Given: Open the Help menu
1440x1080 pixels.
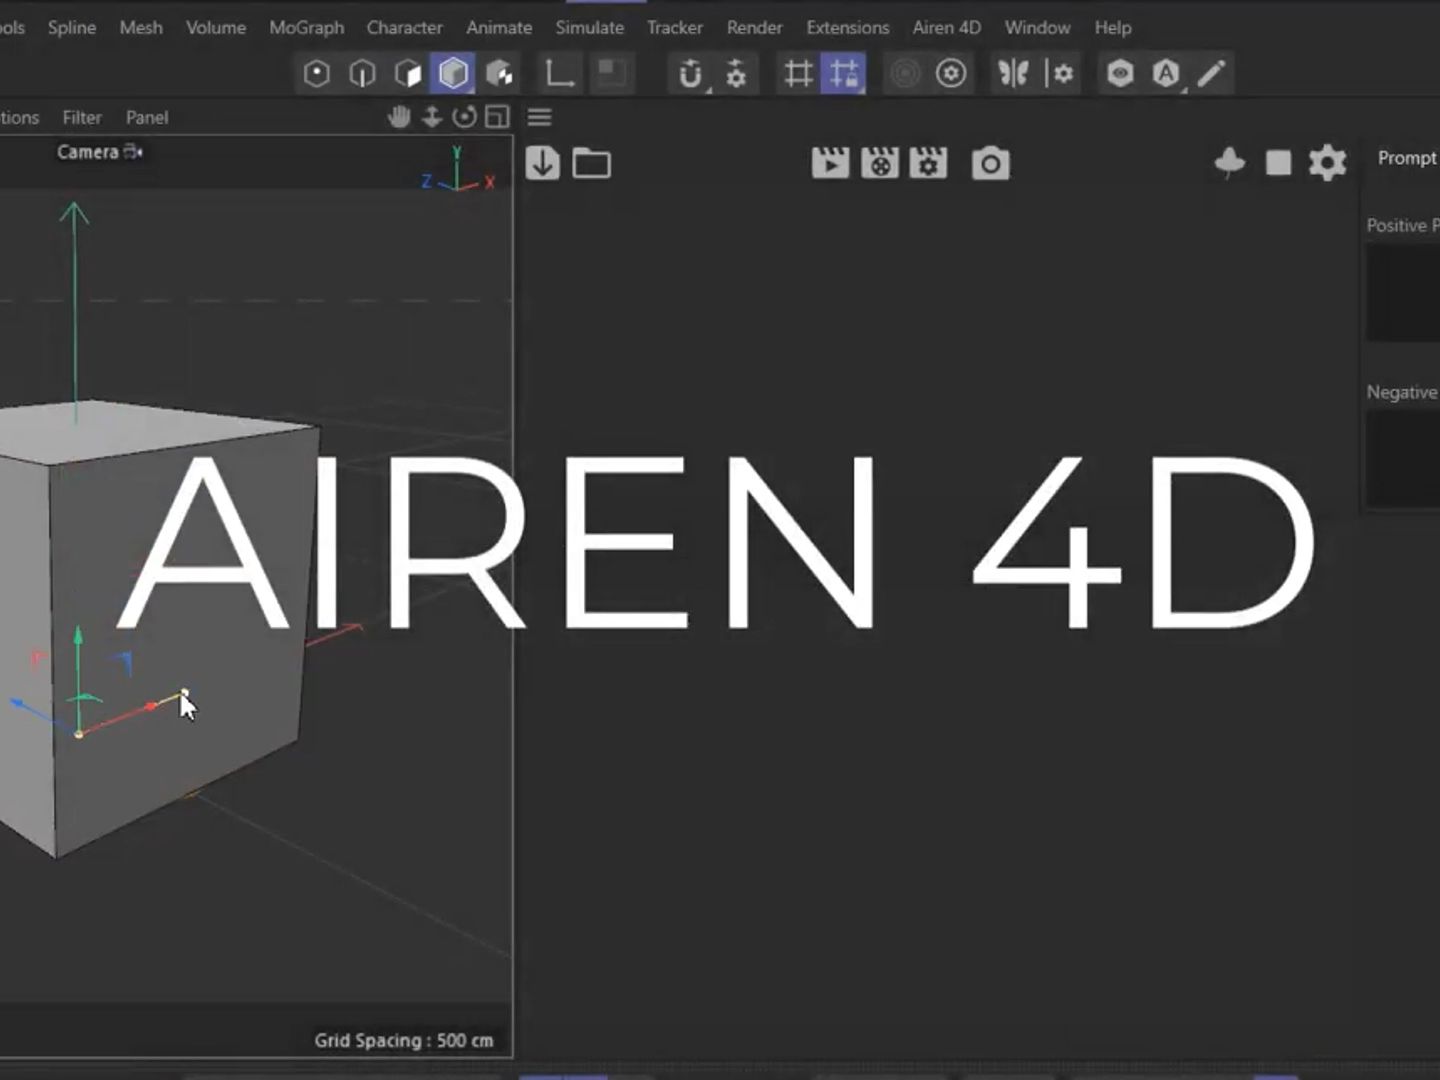Looking at the screenshot, I should pos(1113,28).
